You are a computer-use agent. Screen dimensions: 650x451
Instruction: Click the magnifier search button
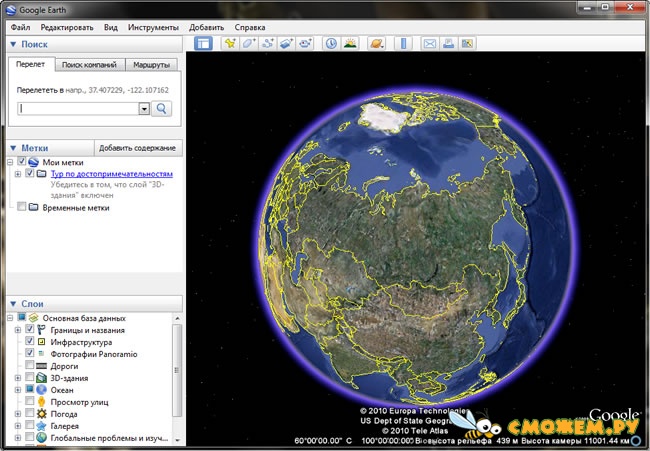pos(162,109)
